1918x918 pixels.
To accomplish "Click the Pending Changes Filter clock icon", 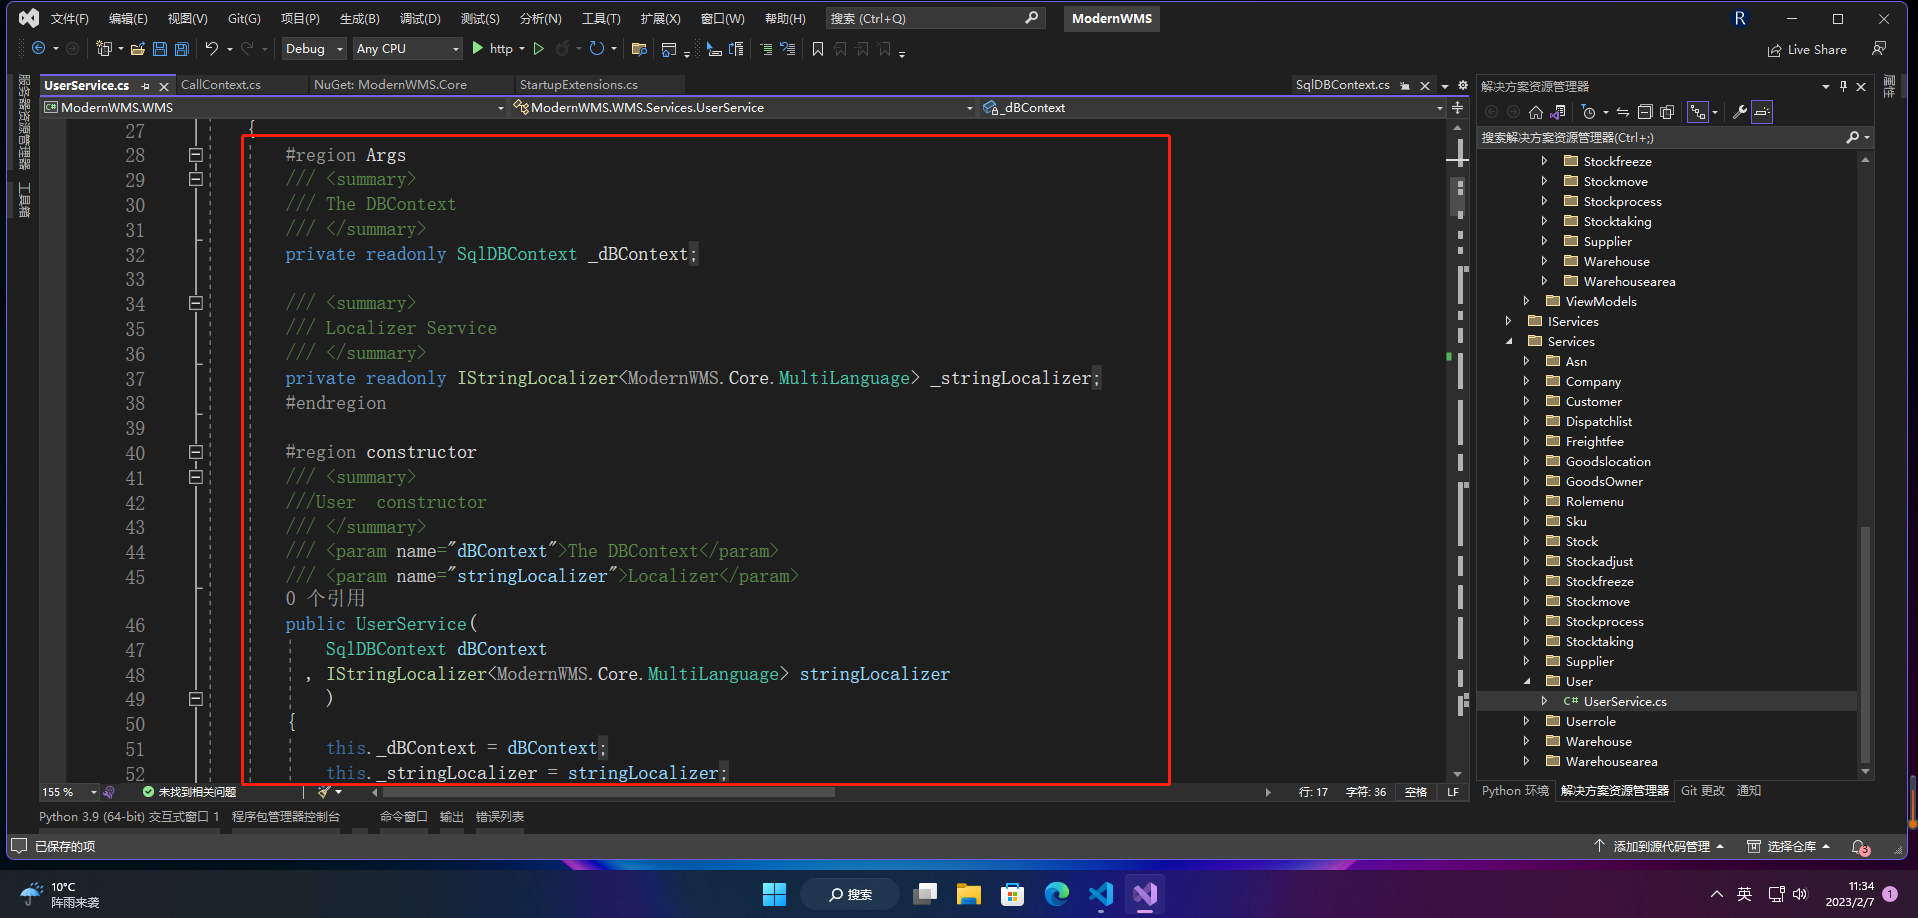I will [1588, 112].
